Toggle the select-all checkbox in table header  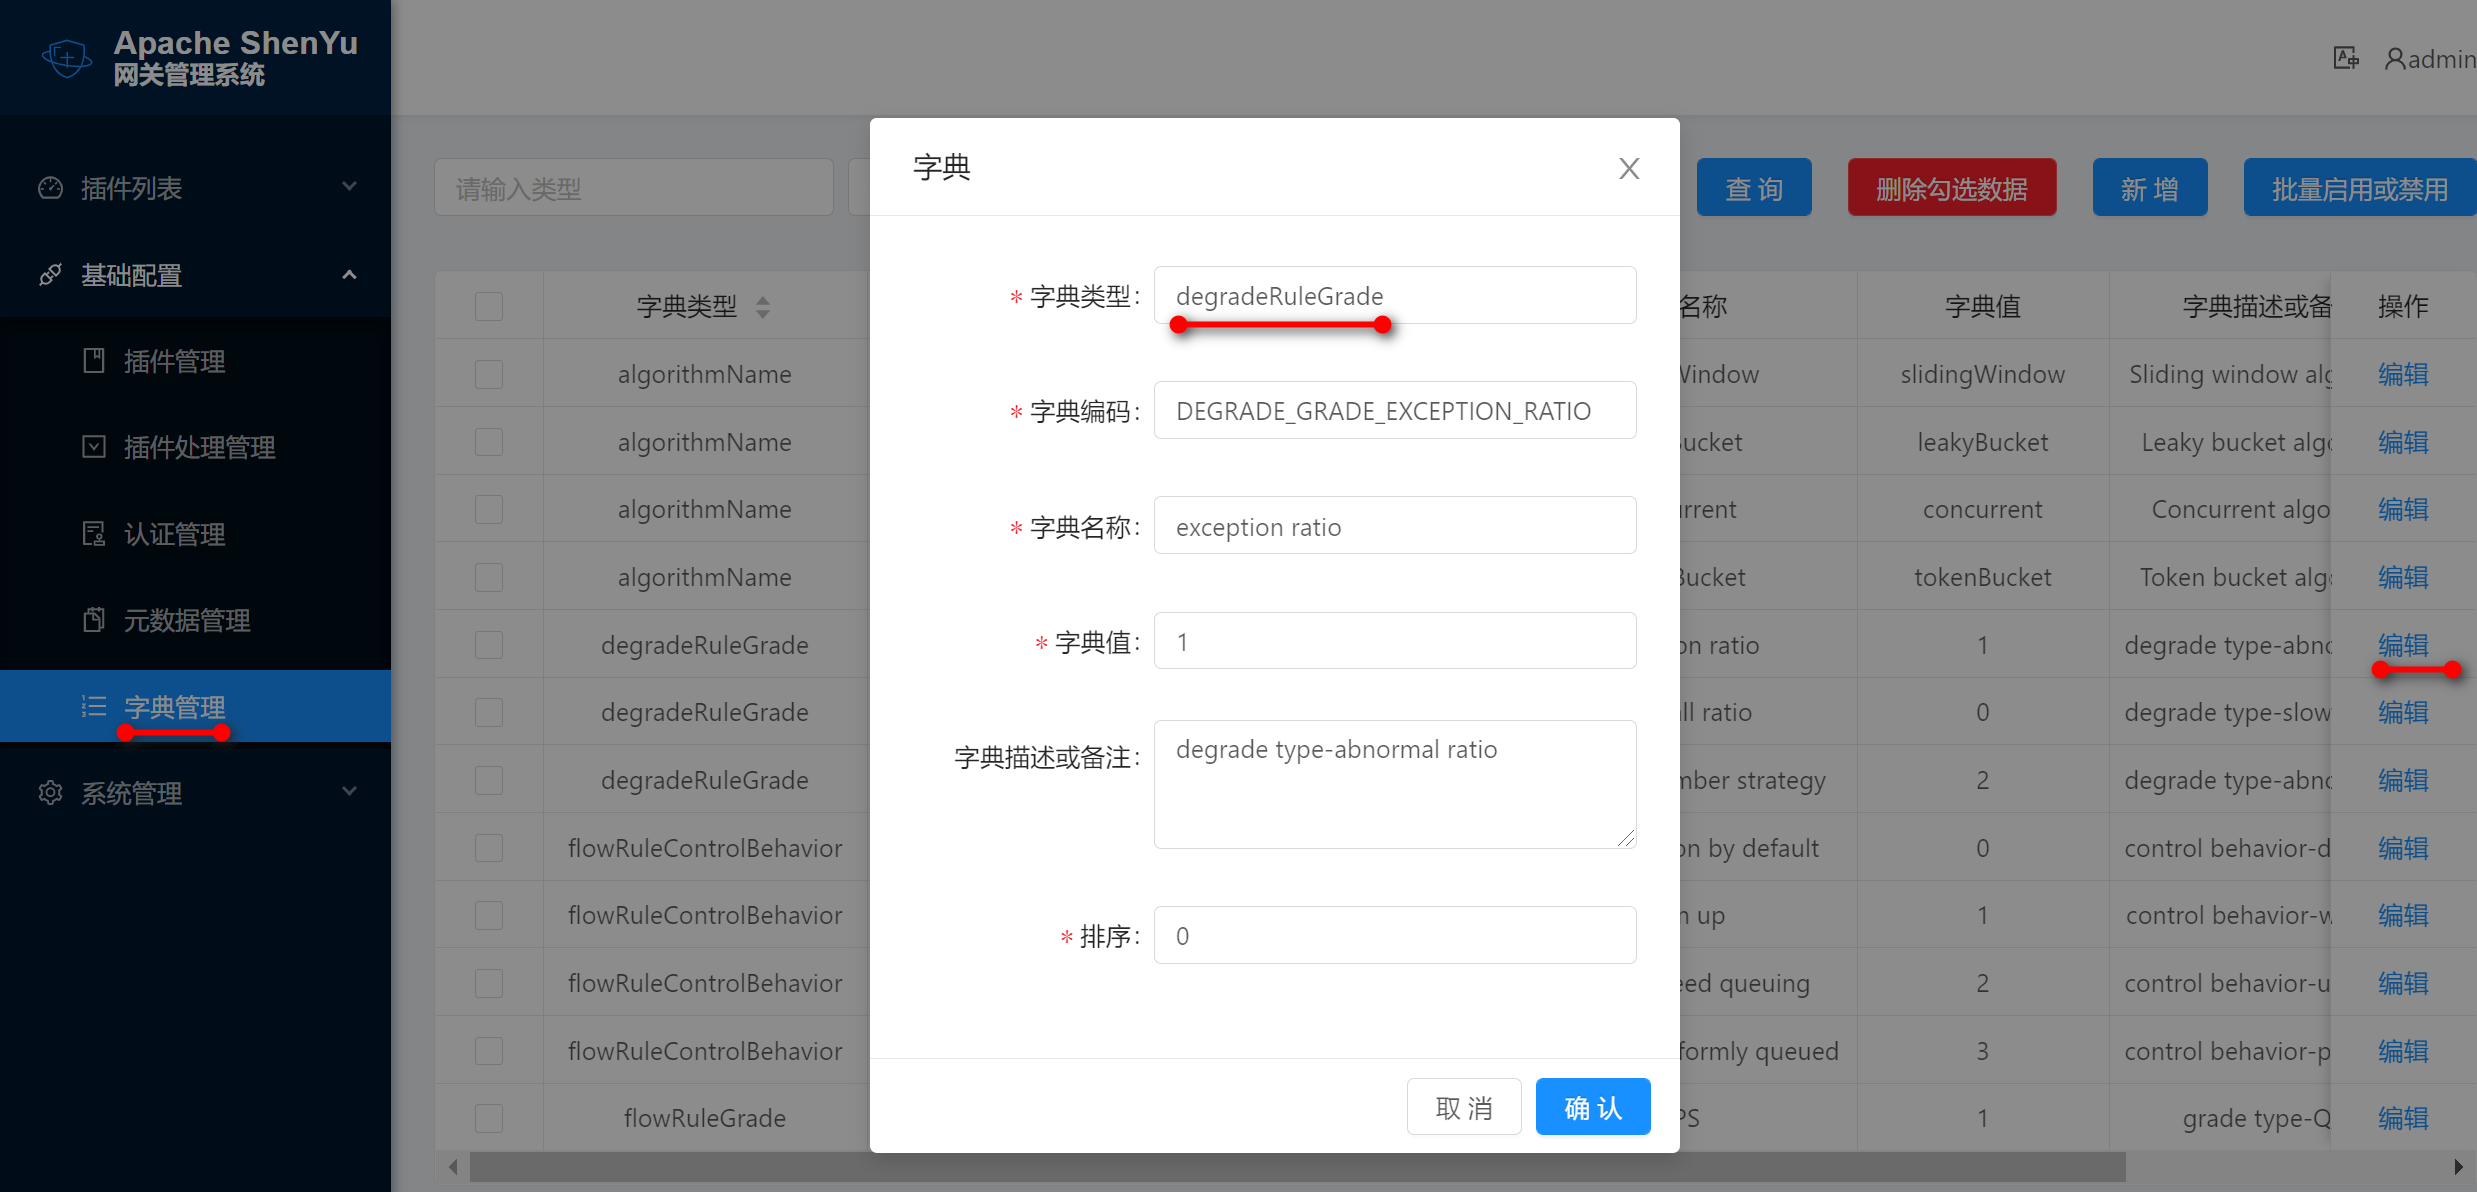(x=488, y=306)
